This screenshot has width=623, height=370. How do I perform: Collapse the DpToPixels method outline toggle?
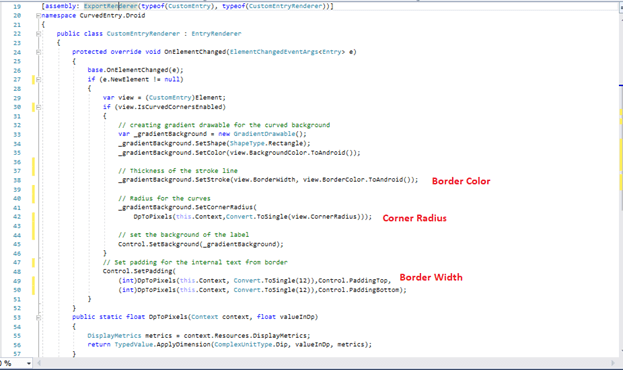[39, 317]
